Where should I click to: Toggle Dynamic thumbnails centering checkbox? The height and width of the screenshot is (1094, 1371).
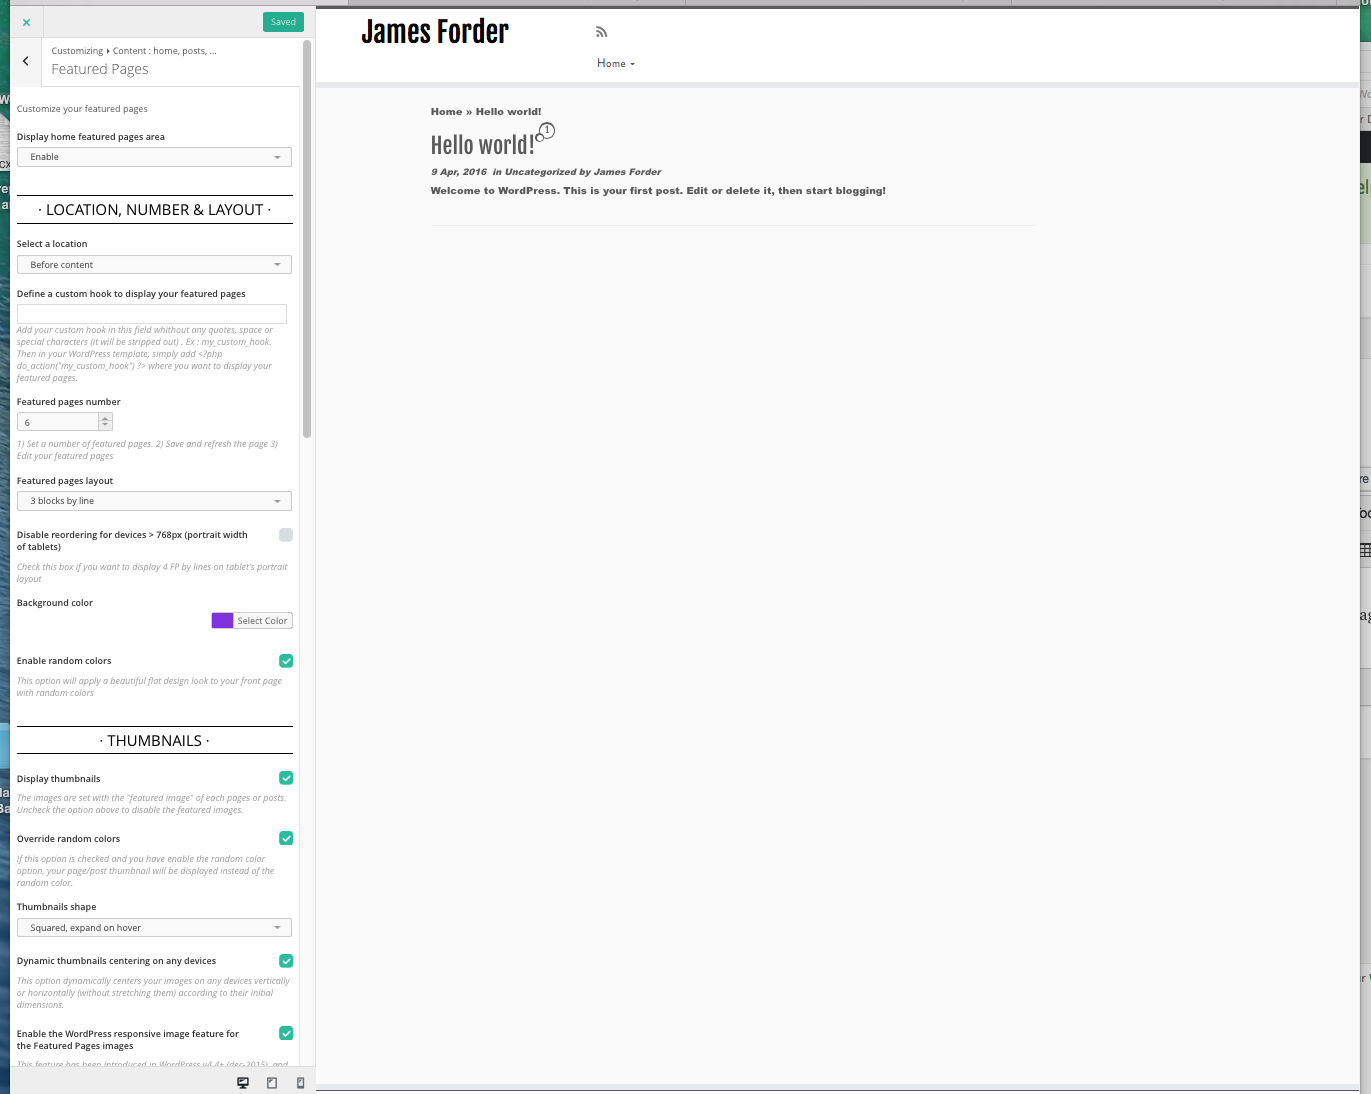tap(286, 961)
